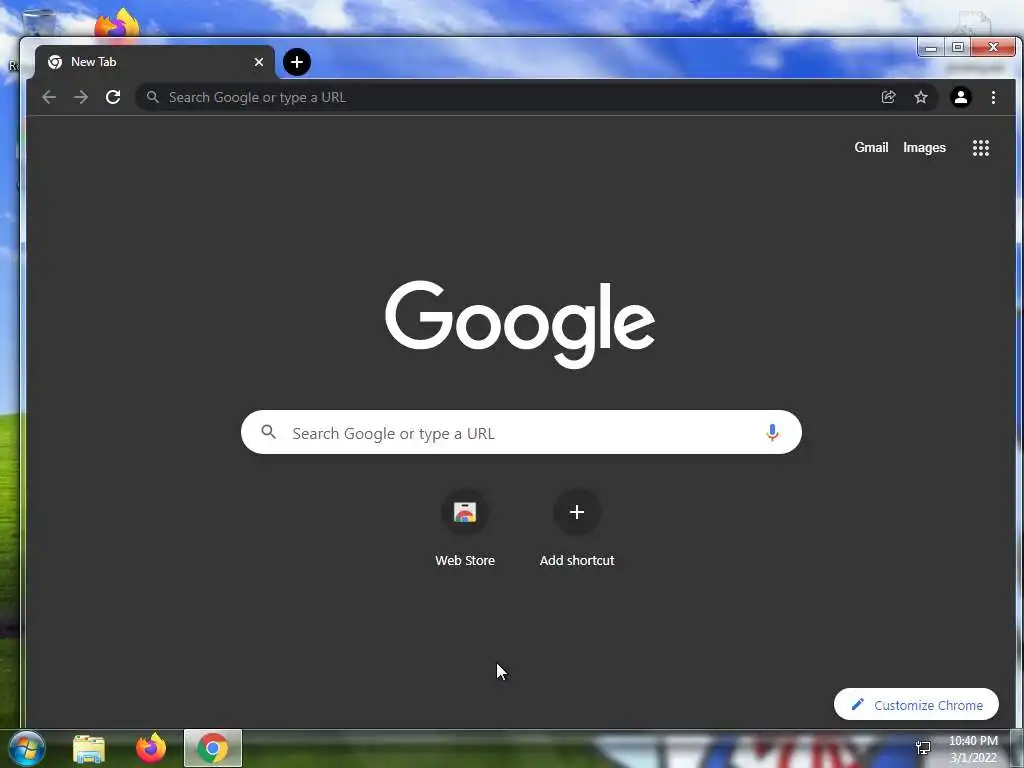Open a new tab with plus button
1024x768 pixels.
coord(296,62)
